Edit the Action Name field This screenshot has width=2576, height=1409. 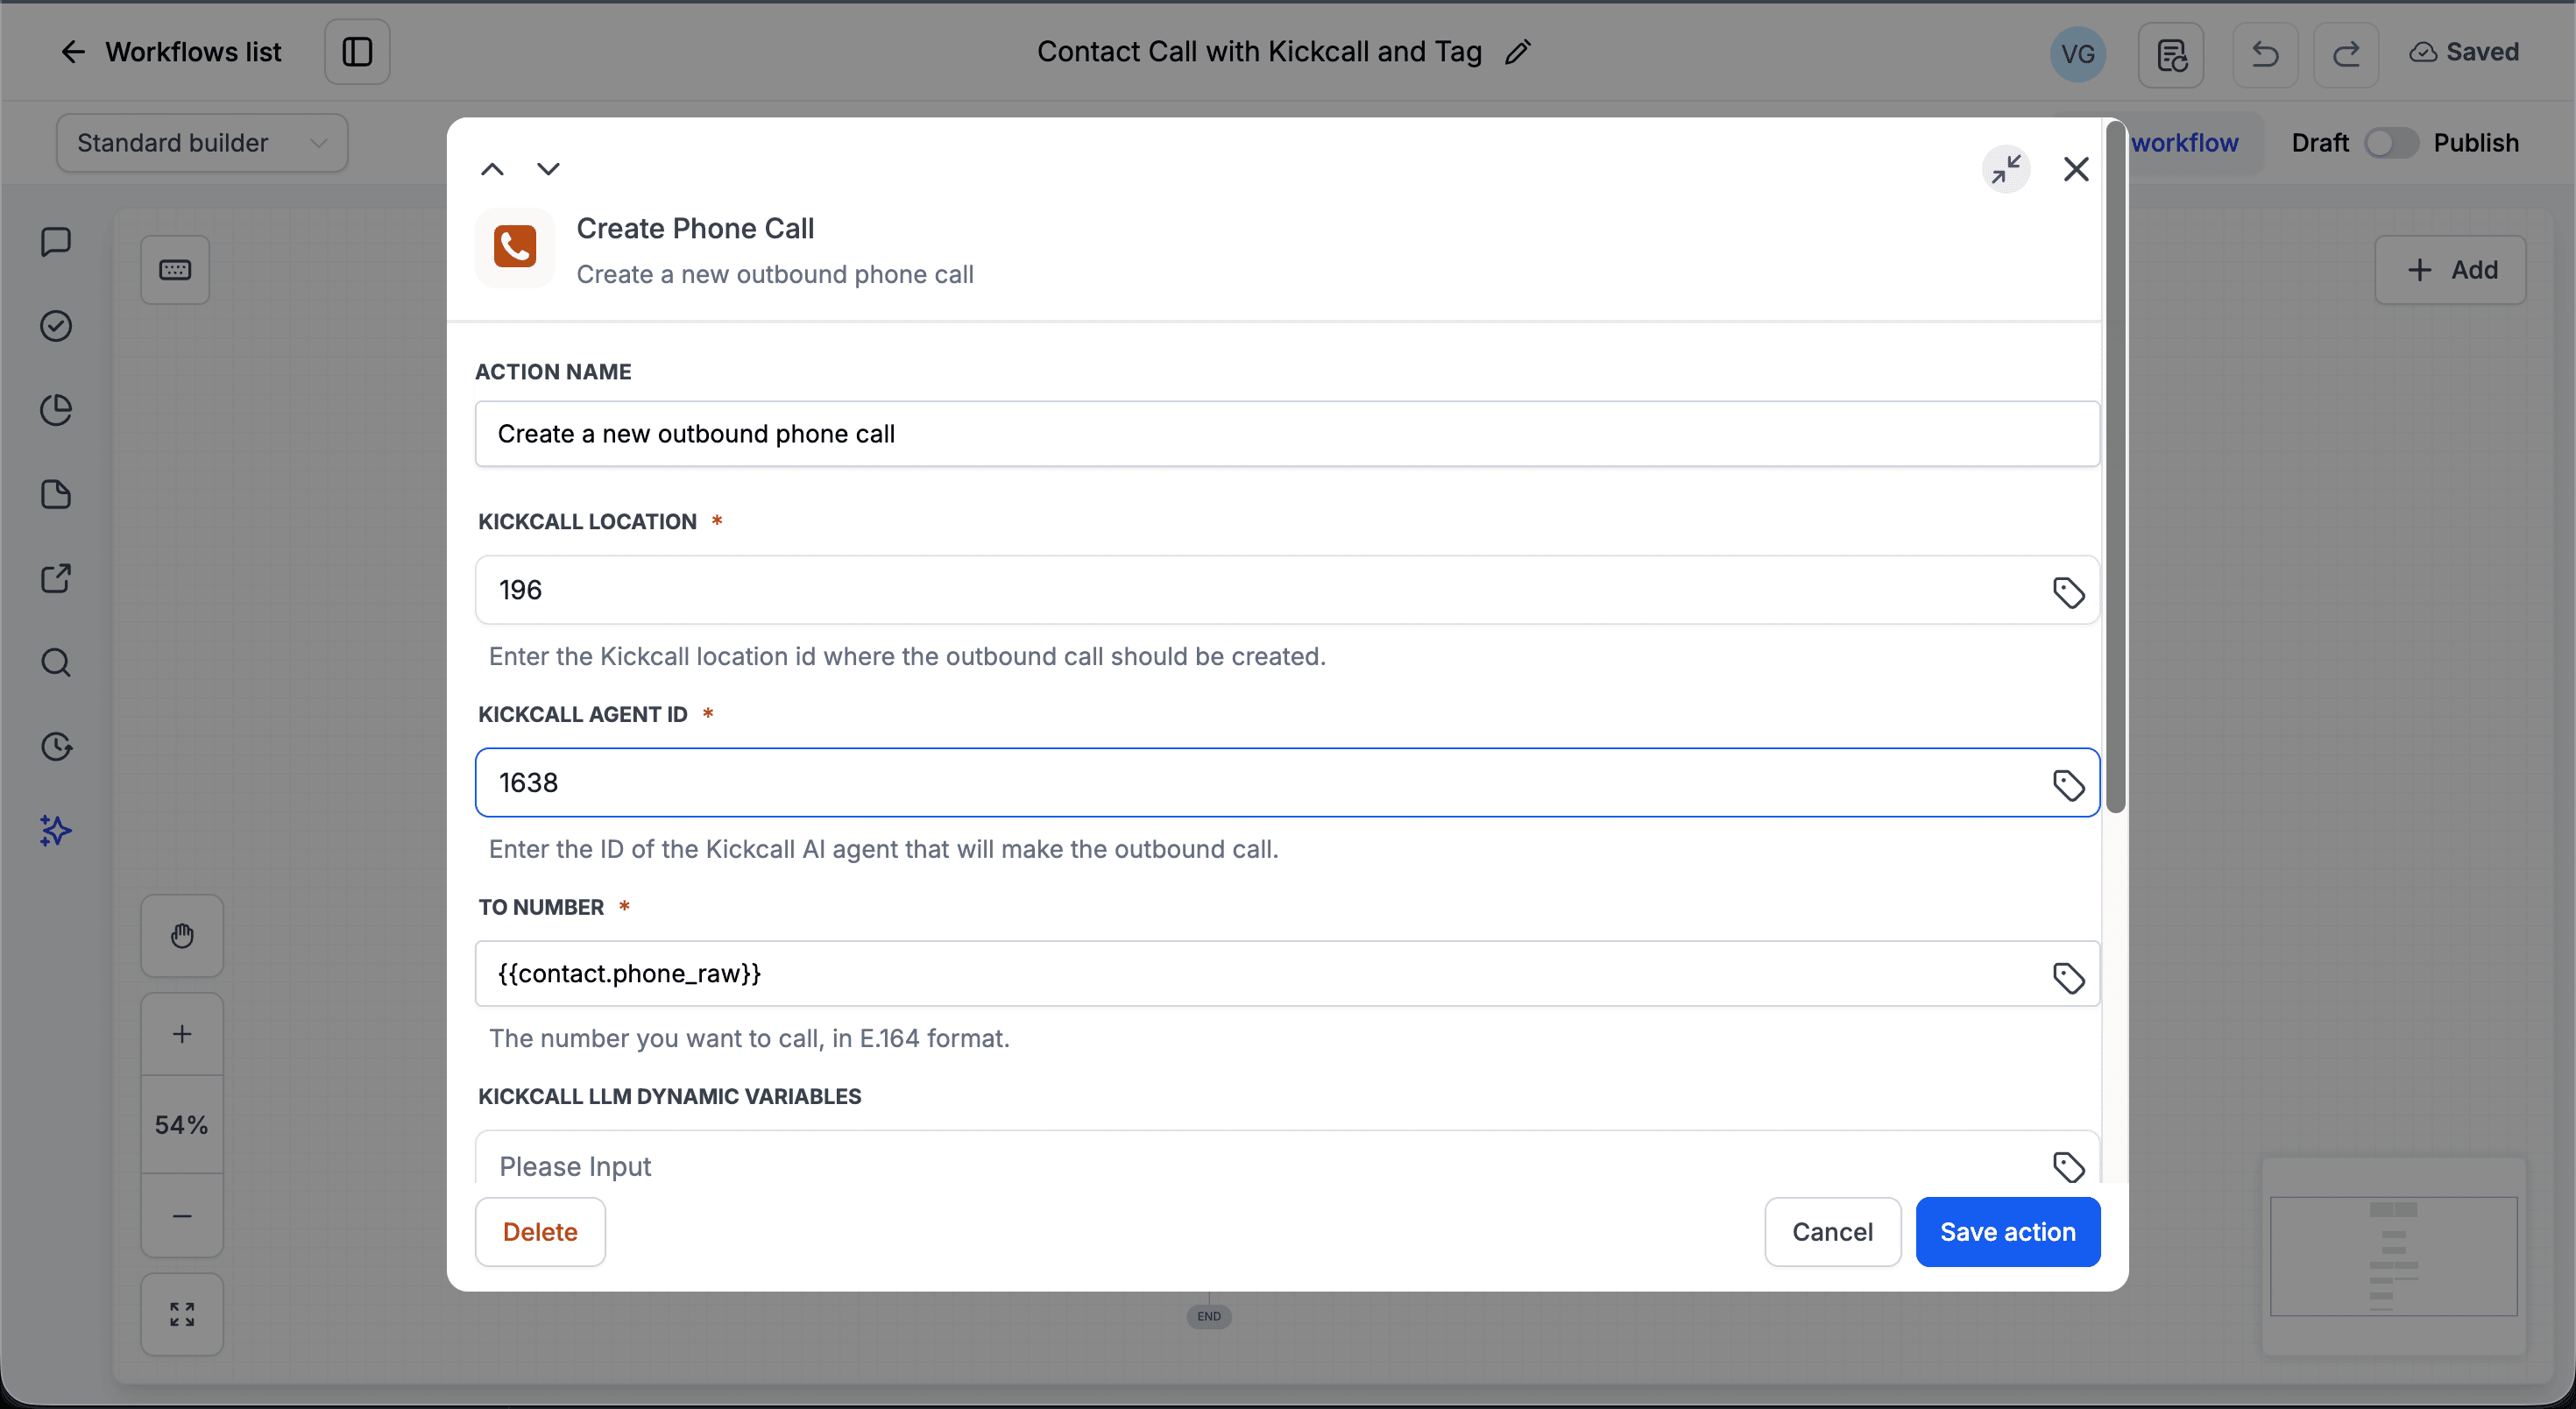point(1287,434)
